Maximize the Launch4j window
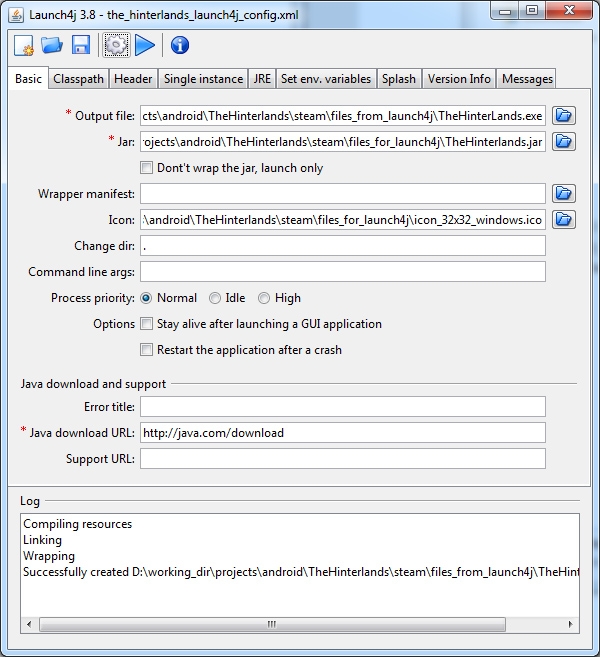 pos(532,11)
